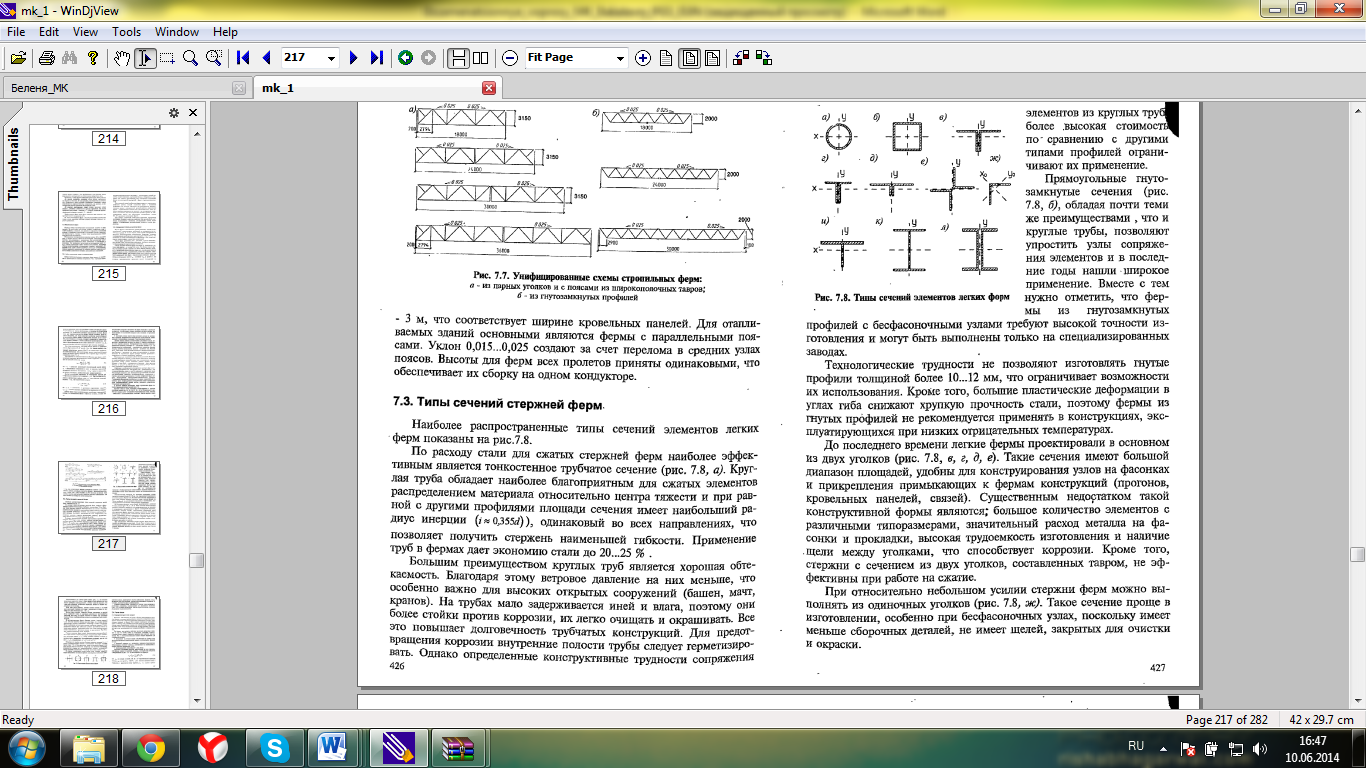
Task: Click Page 217 of 282 in status bar
Action: click(x=1226, y=720)
